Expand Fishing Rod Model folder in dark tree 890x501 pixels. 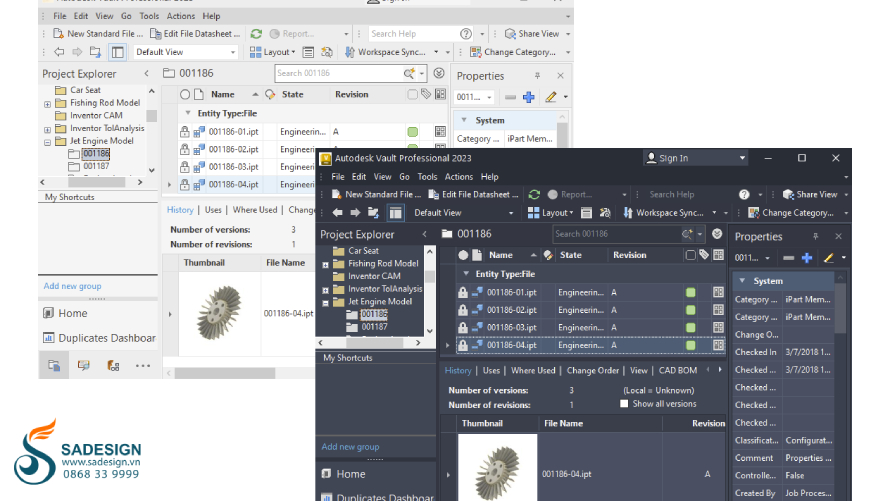pos(325,265)
